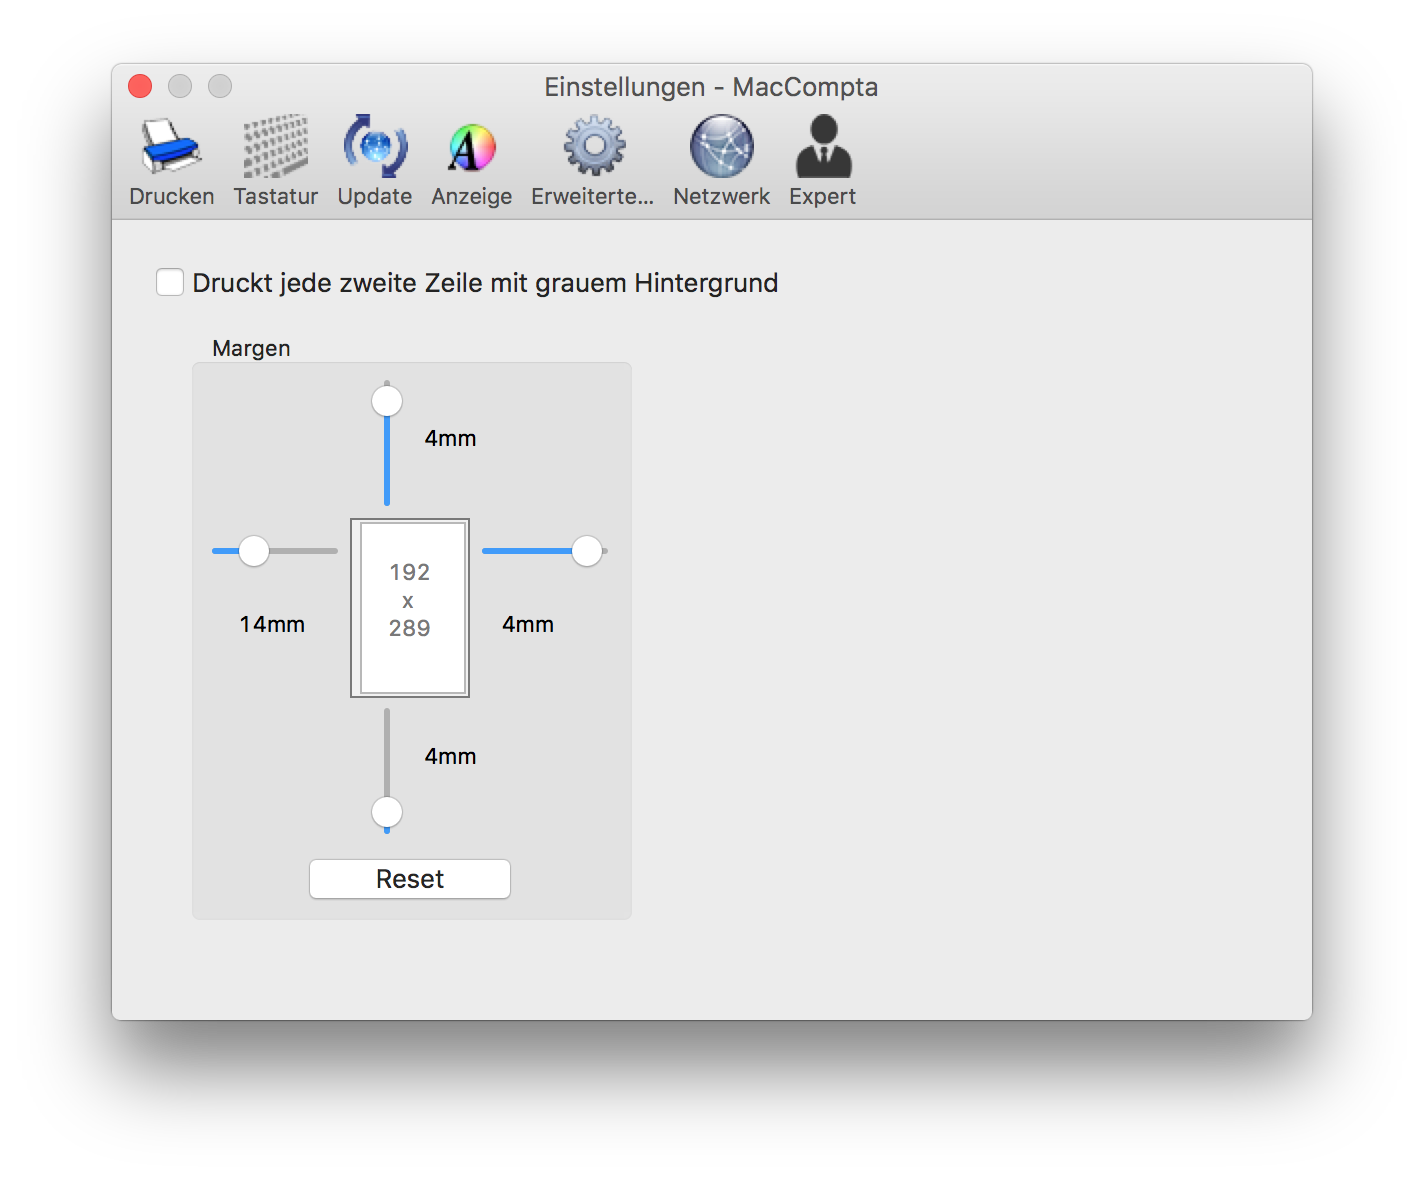Screen dimensions: 1424x1180
Task: Click the 192 x 289 page preview
Action: click(x=410, y=607)
